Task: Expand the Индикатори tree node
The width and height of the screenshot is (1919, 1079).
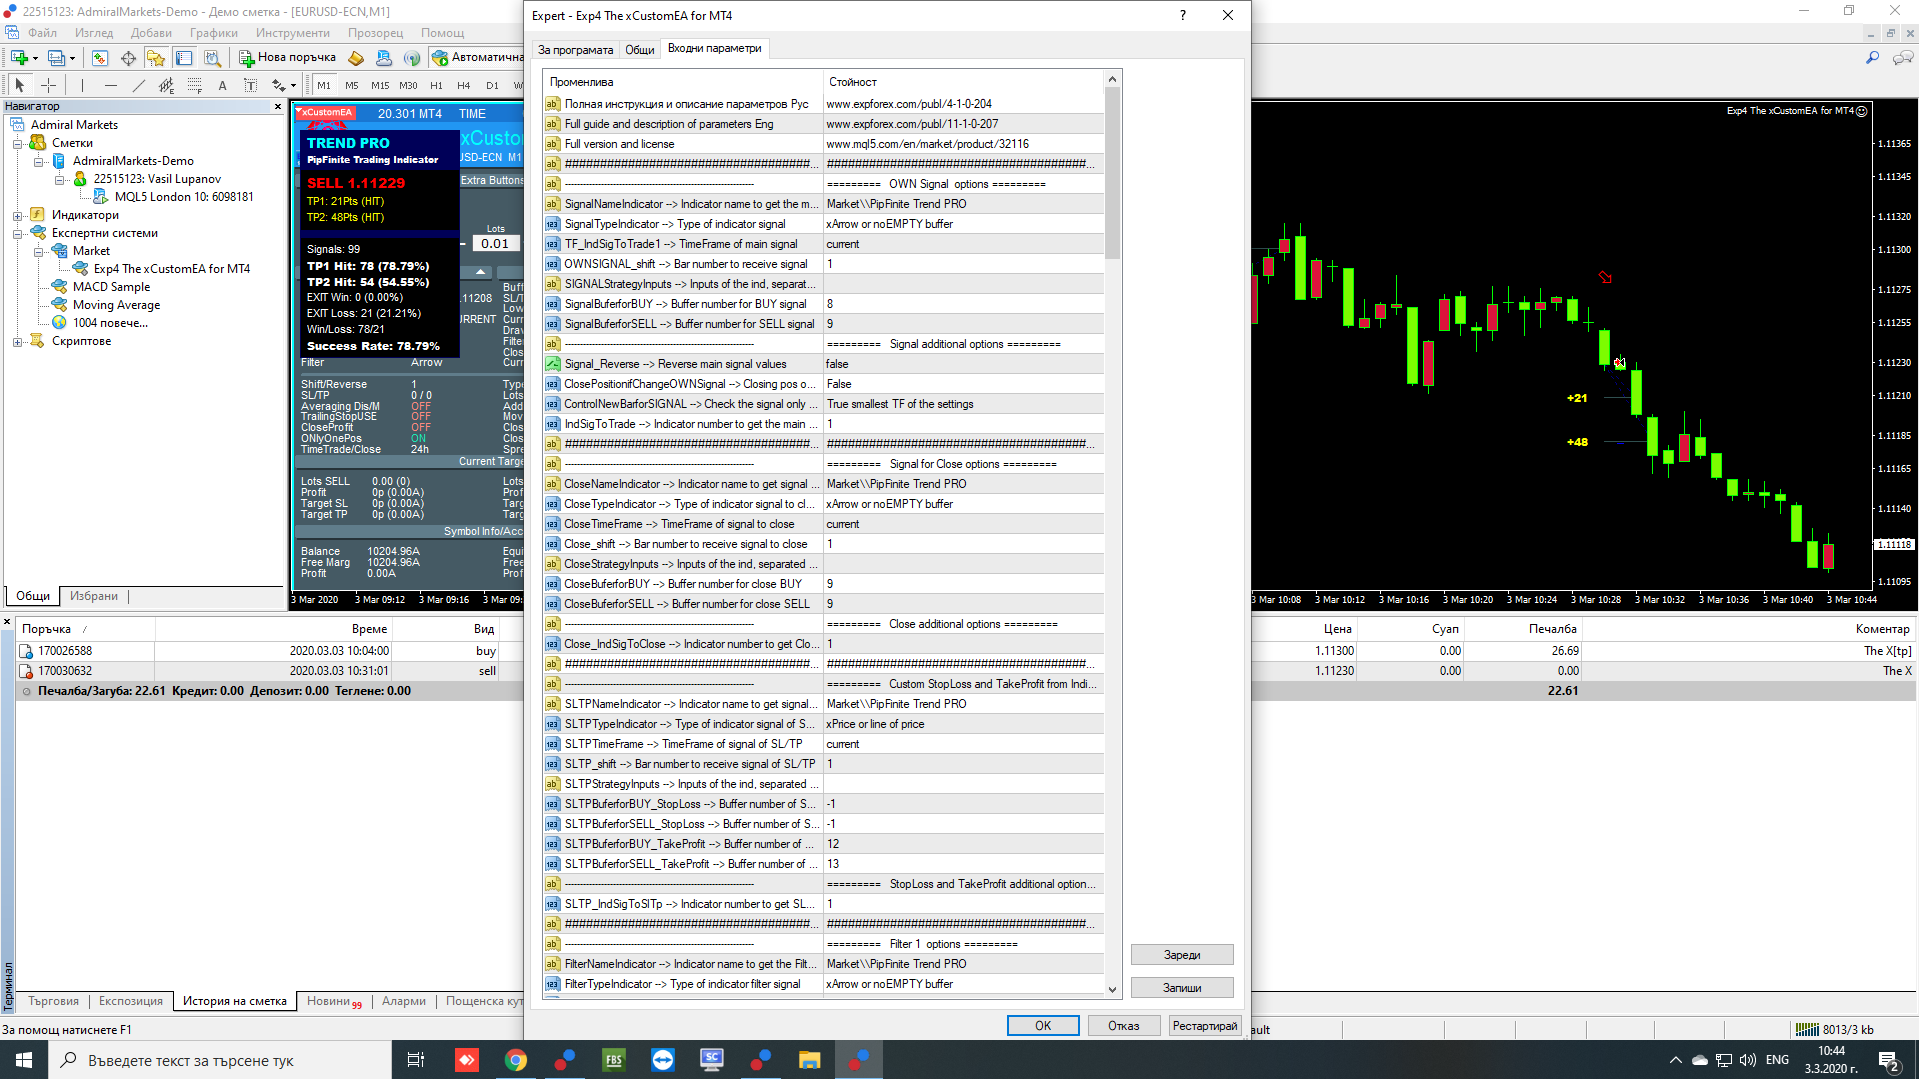Action: [17, 215]
